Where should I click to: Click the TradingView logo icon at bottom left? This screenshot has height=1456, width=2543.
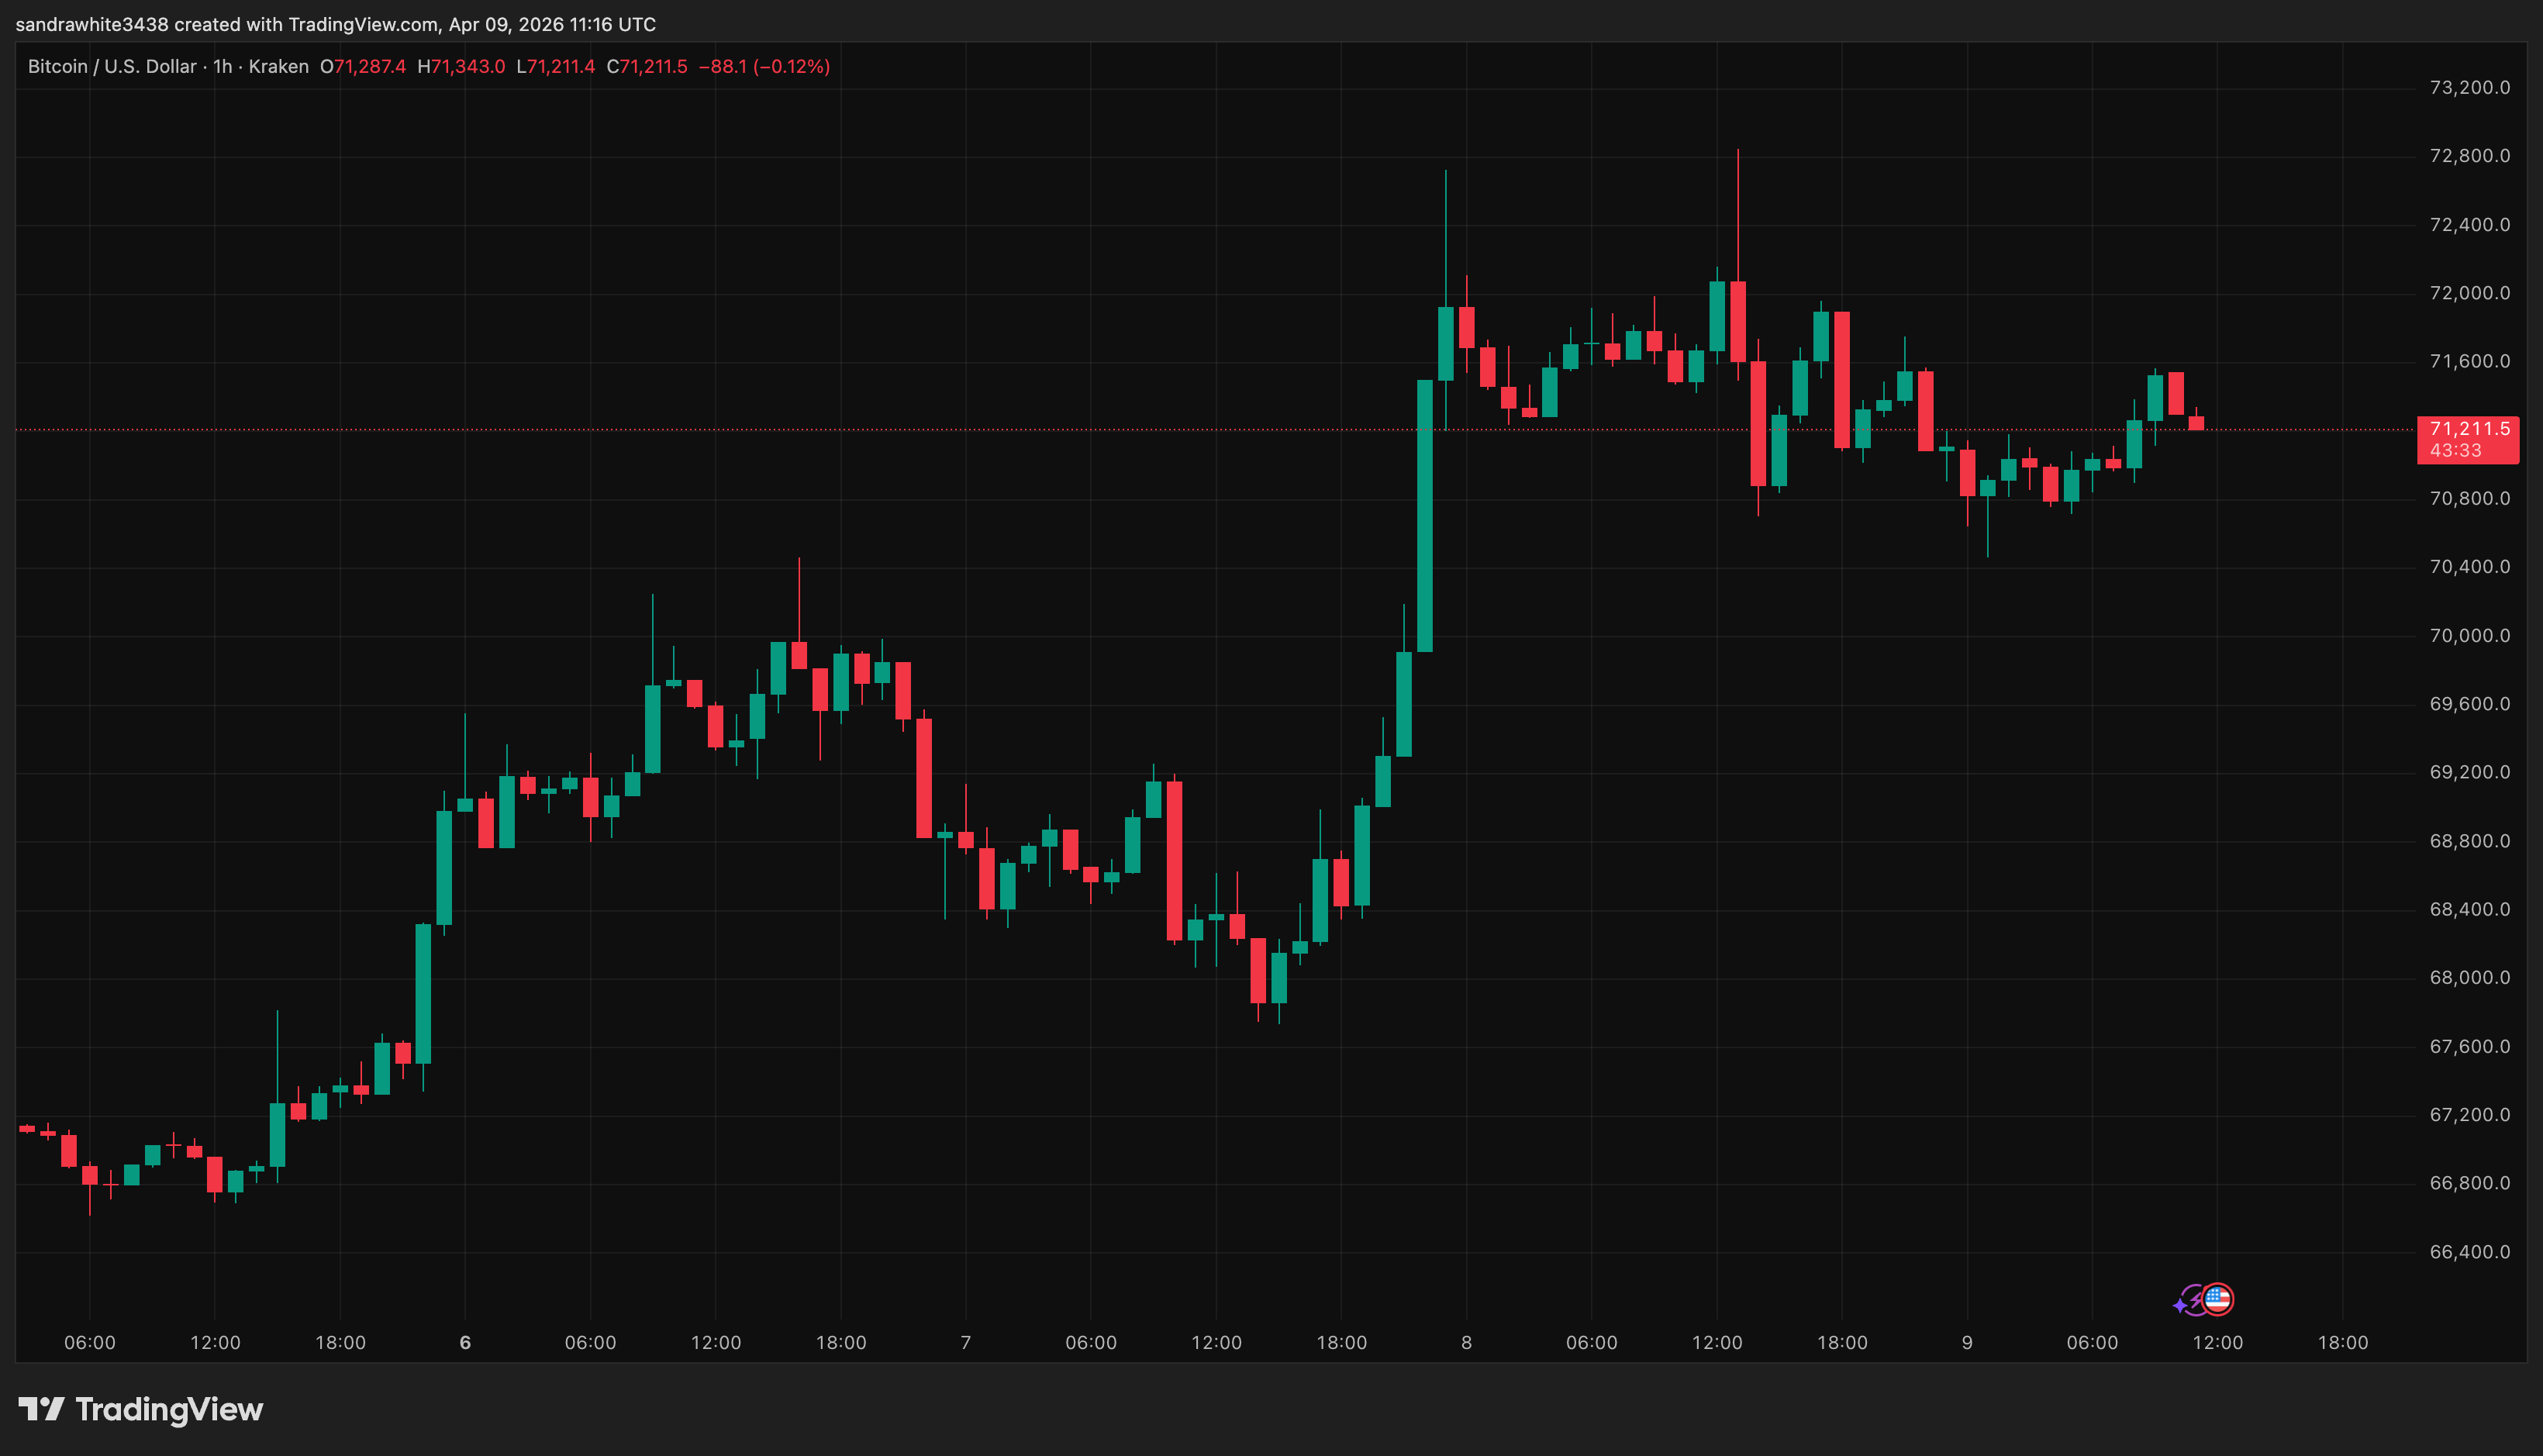click(43, 1410)
